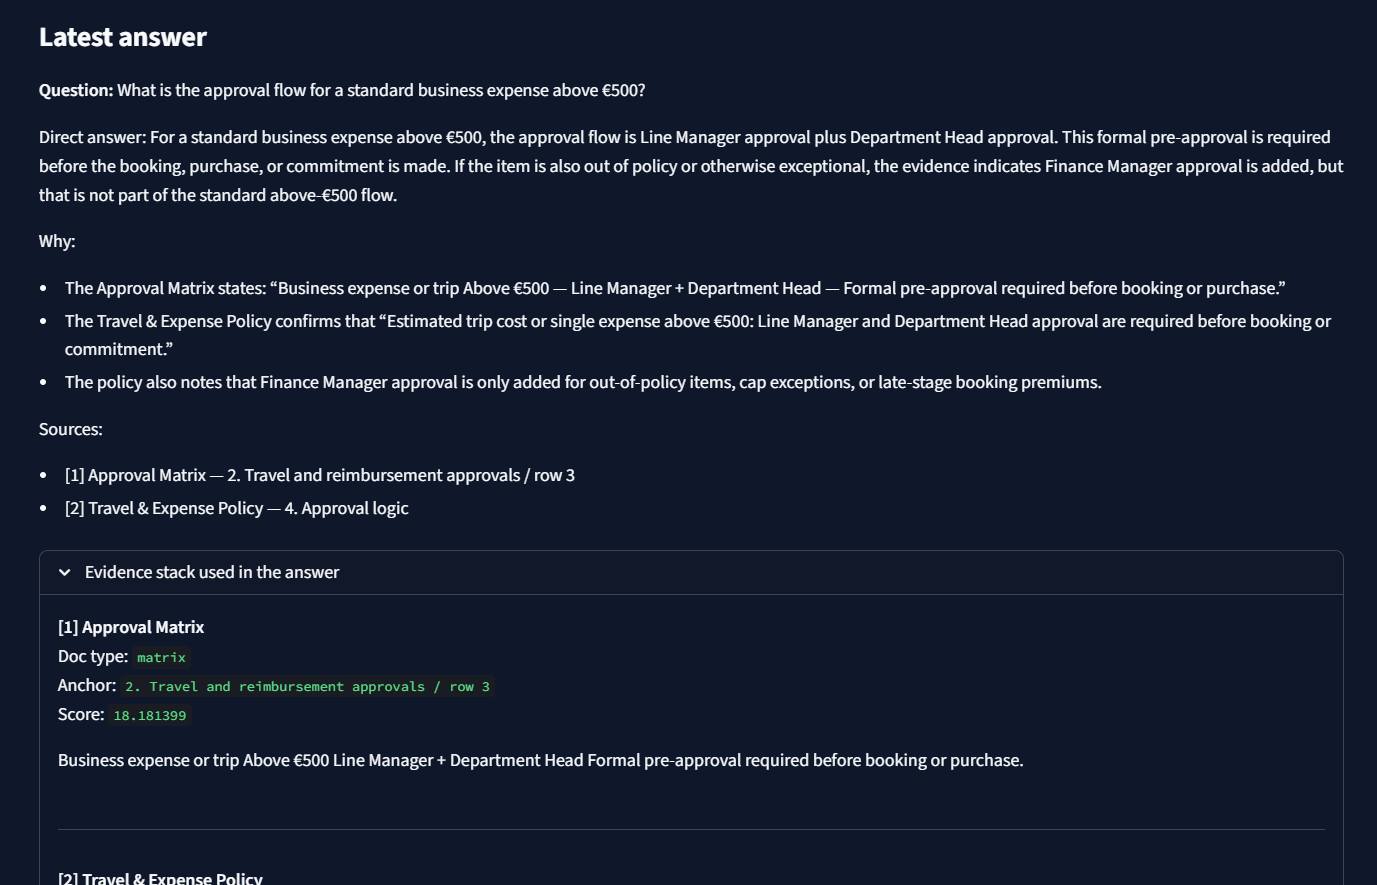Click the "Latest answer" heading

(x=123, y=37)
